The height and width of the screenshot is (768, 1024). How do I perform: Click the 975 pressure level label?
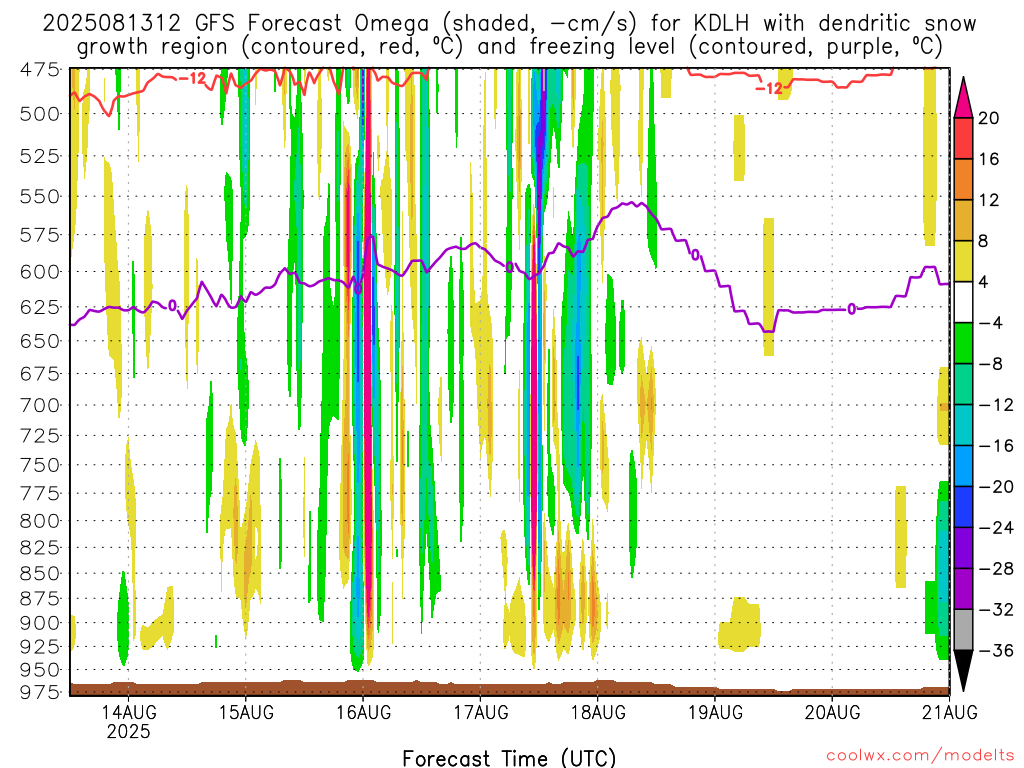click(x=40, y=692)
